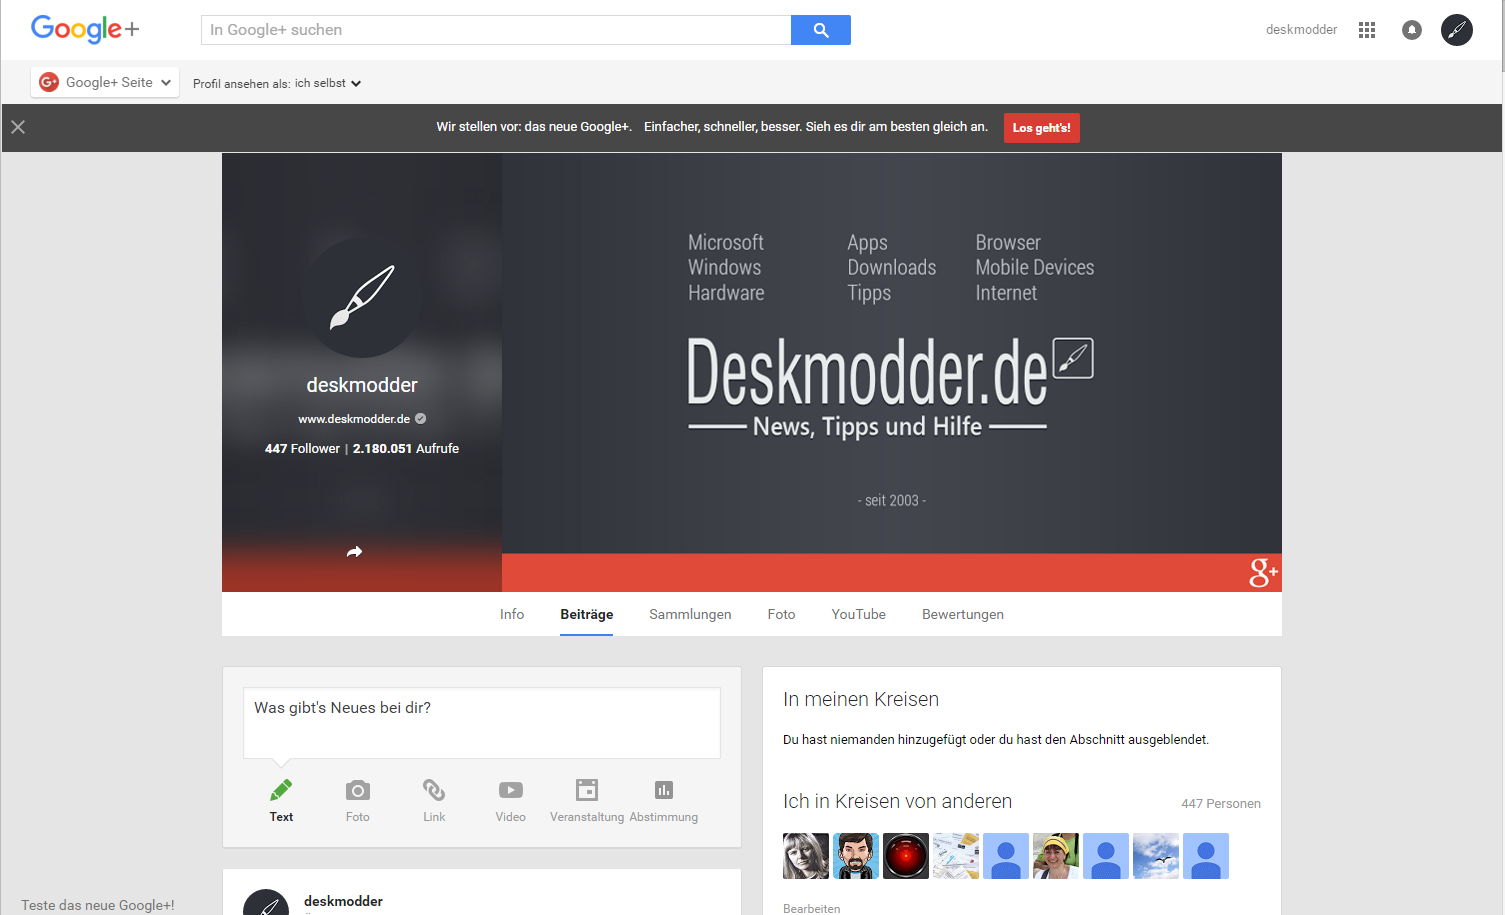
Task: Select the Text post pencil icon
Action: (x=281, y=790)
